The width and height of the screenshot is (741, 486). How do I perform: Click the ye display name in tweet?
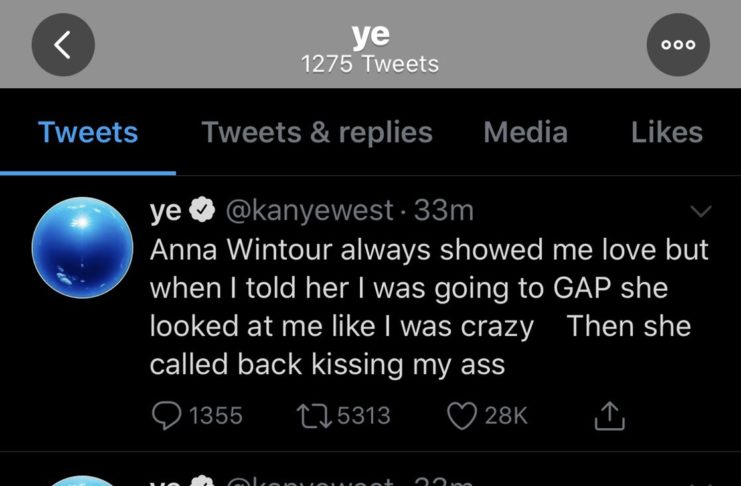point(164,211)
